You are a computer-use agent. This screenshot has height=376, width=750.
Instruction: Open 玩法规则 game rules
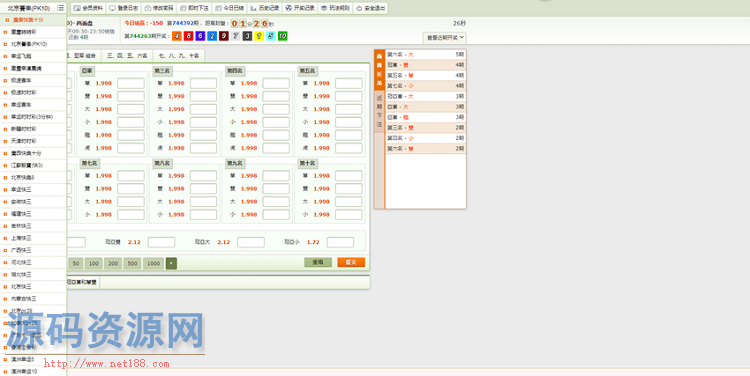point(335,8)
